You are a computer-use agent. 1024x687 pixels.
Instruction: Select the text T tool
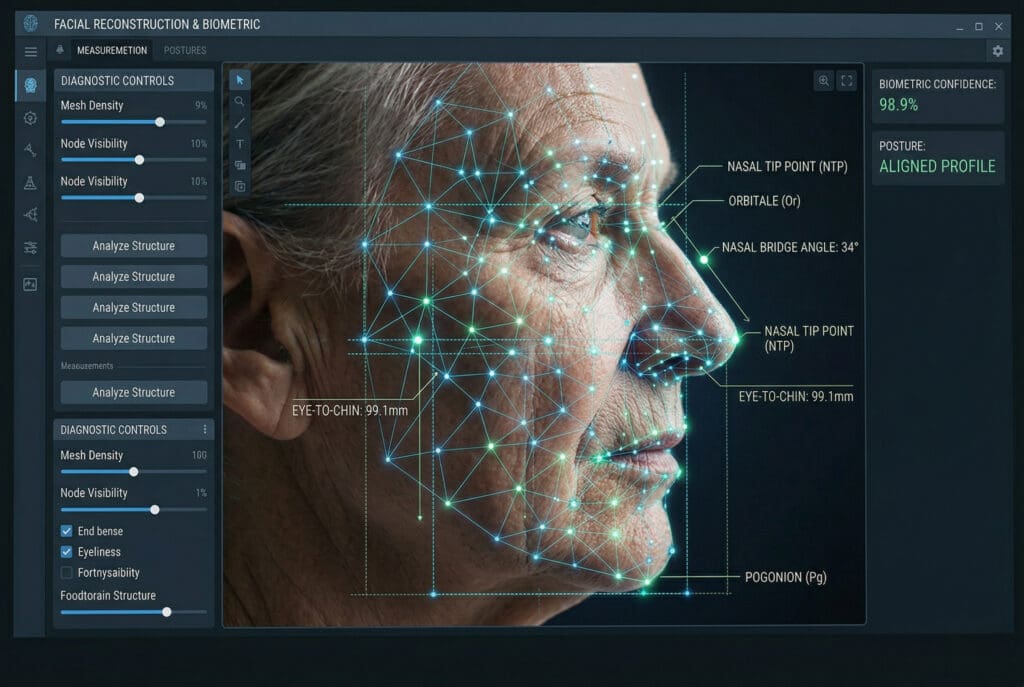point(240,144)
